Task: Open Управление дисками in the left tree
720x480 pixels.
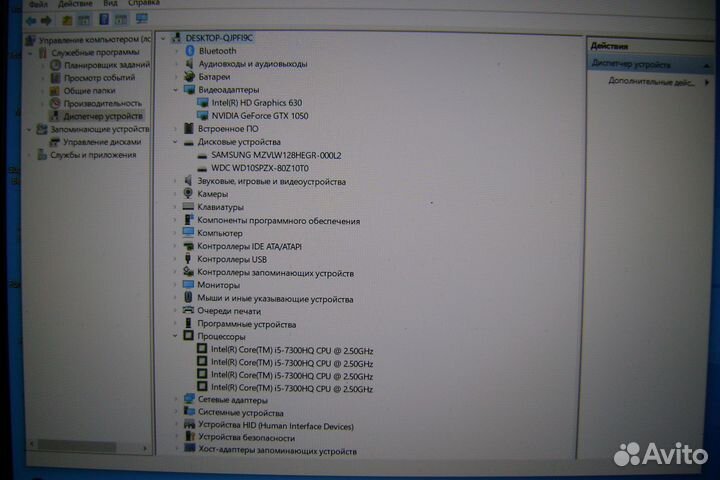Action: 102,142
